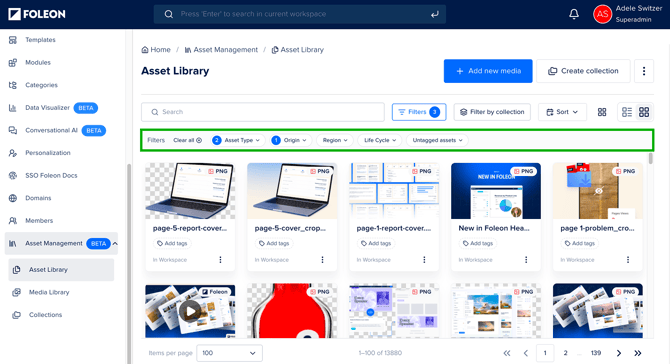Open the red bottle PNG thumbnail
670x364 pixels.
point(292,311)
